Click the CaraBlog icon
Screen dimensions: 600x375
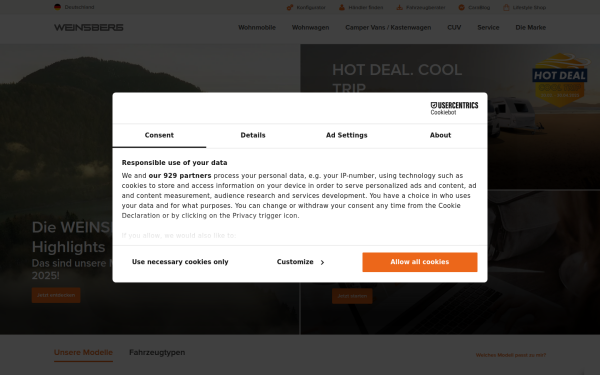[x=461, y=7]
